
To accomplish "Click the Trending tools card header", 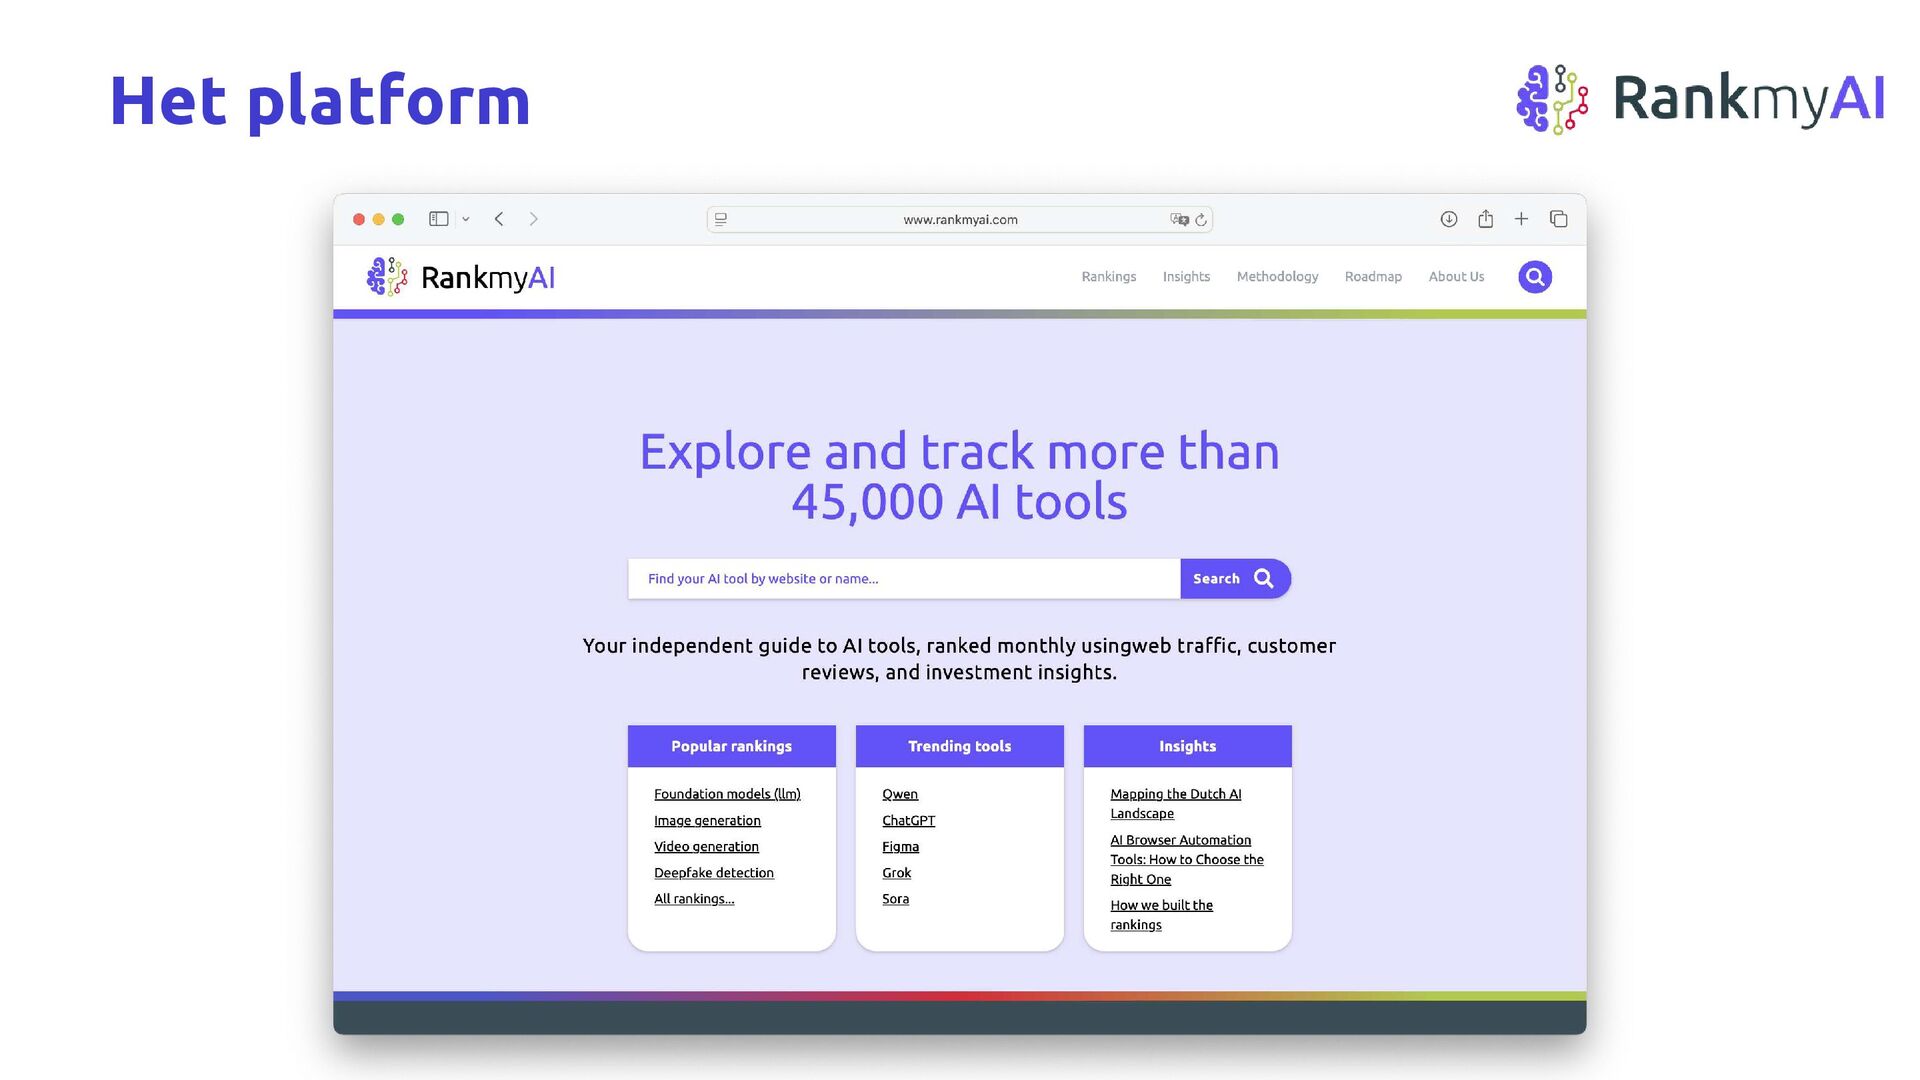I will pos(959,746).
